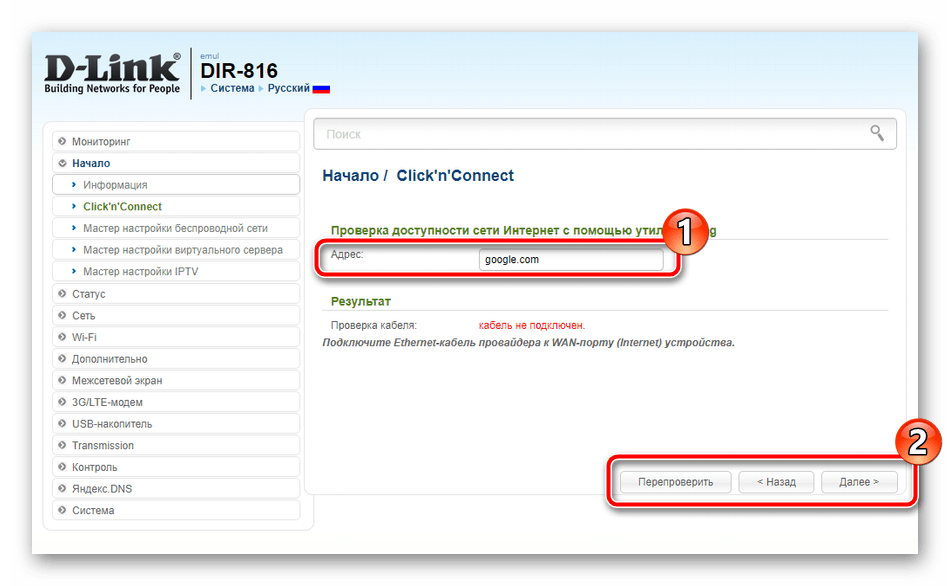The image size is (950, 586).
Task: Select Мастер настройки беспроводной сети
Action: click(x=176, y=228)
